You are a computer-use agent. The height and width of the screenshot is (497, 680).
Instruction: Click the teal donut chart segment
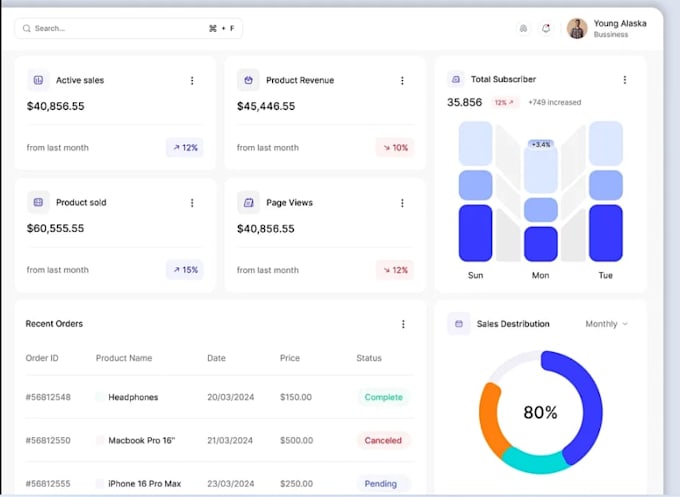pyautogui.click(x=536, y=462)
